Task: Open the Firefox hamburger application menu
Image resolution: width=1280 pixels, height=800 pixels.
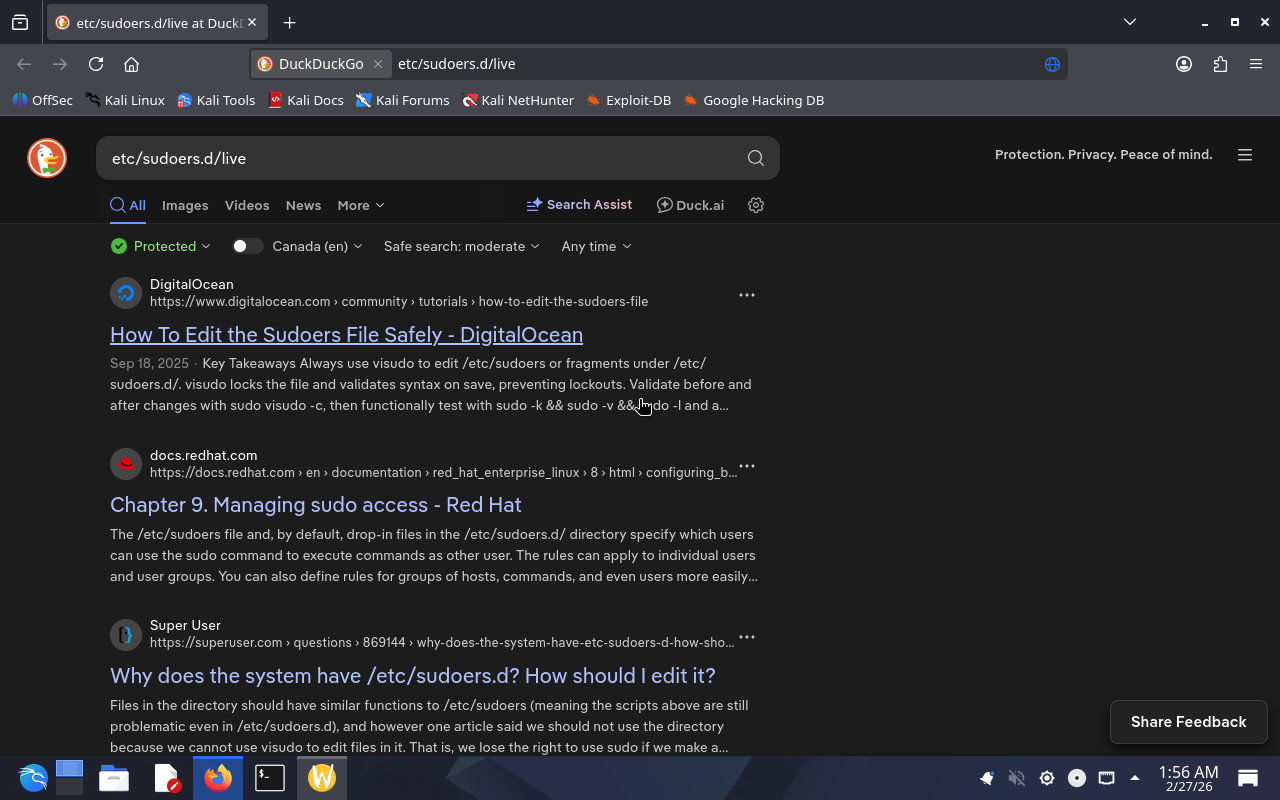Action: click(1256, 64)
